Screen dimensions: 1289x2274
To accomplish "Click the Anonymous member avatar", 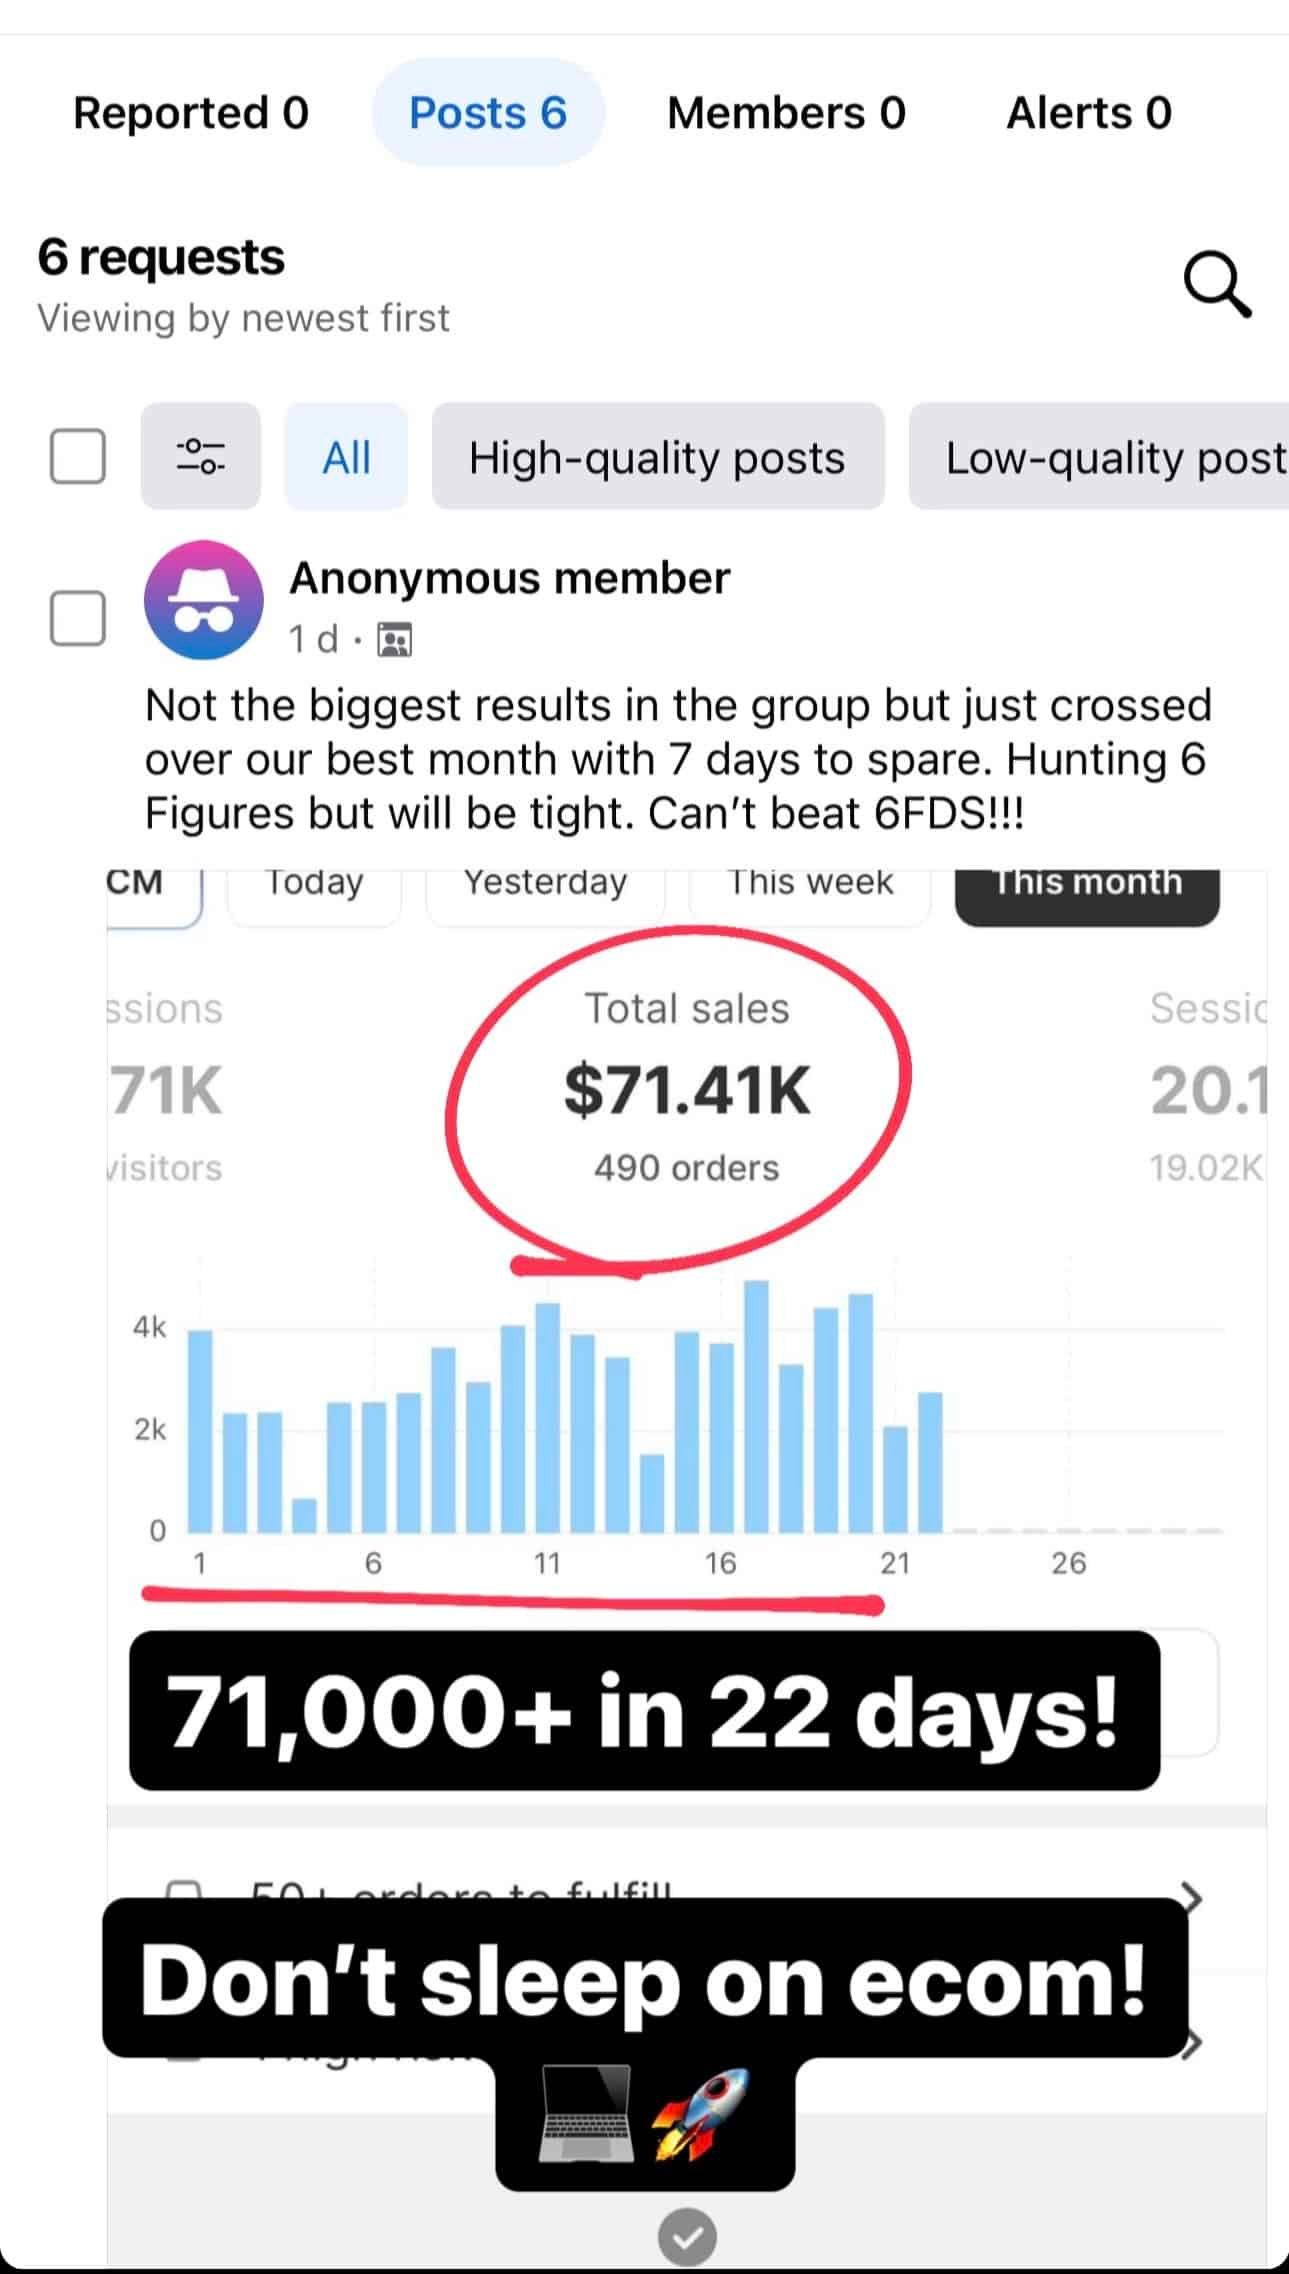I will (204, 600).
